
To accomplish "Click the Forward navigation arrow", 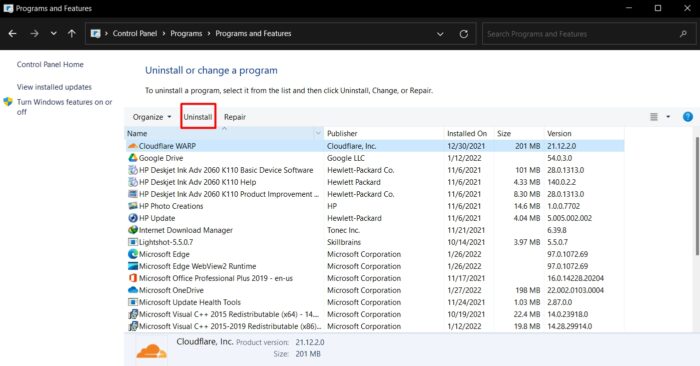I will point(34,33).
